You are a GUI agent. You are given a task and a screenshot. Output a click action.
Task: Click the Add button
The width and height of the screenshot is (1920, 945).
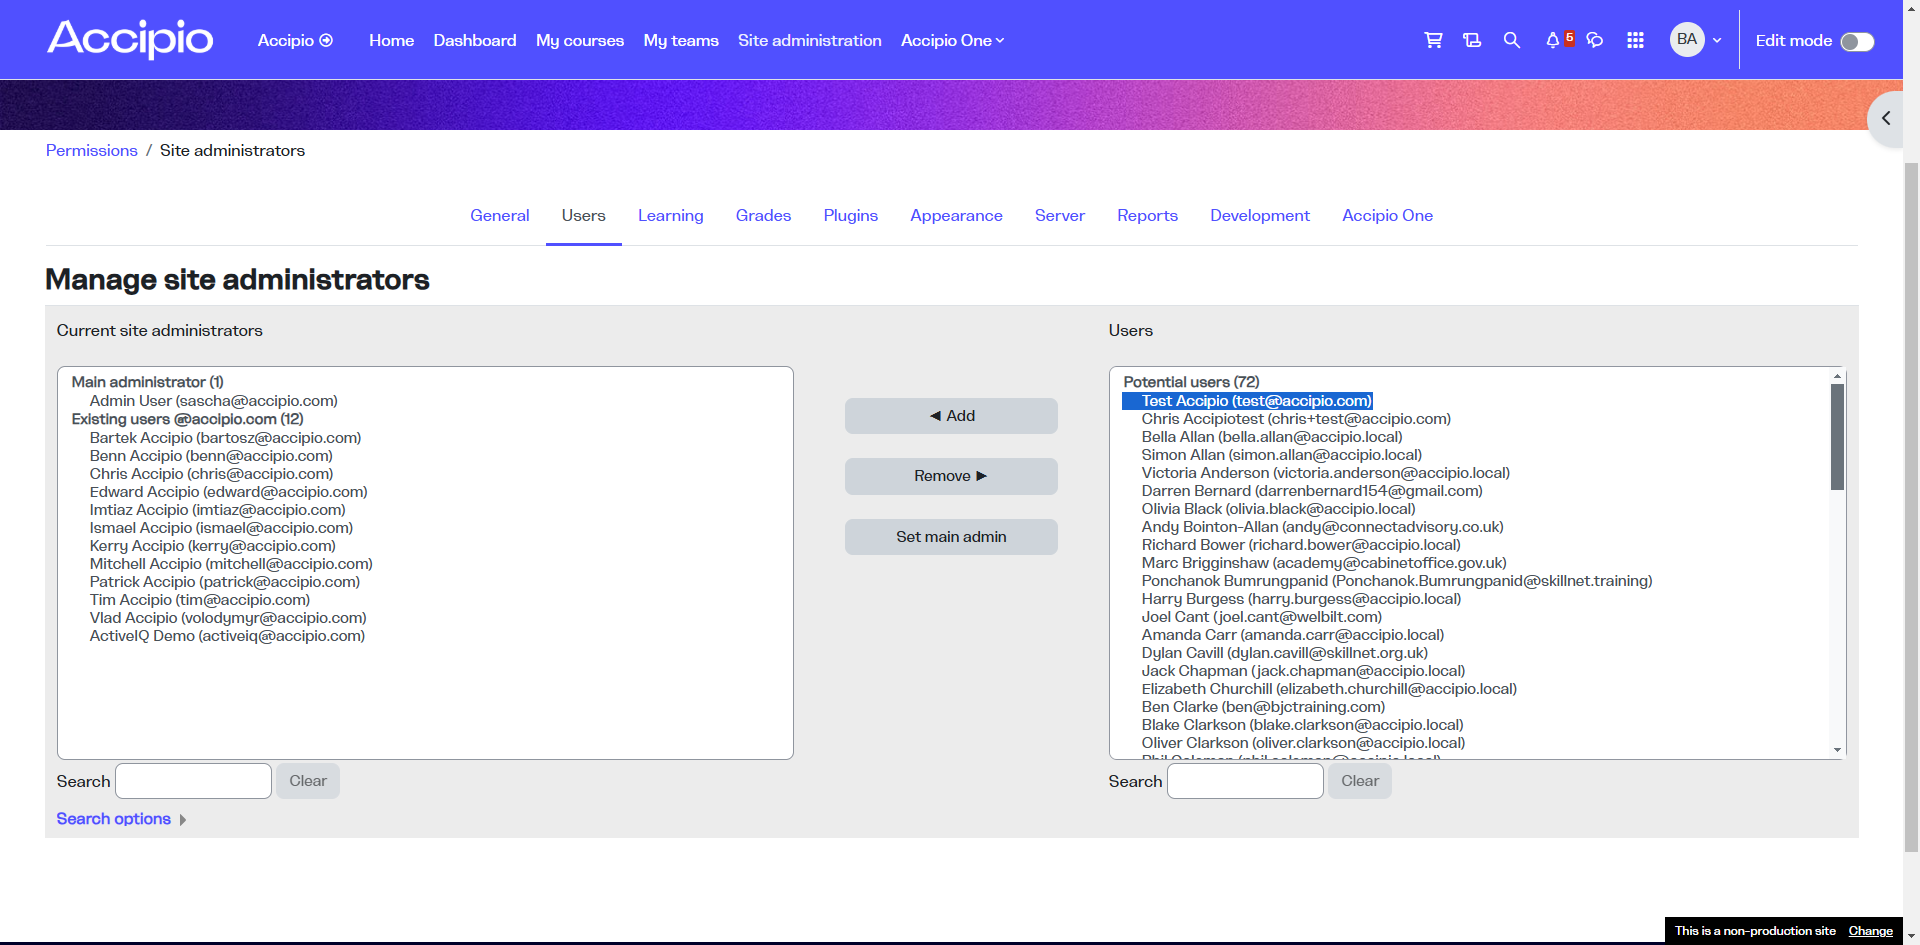point(951,416)
